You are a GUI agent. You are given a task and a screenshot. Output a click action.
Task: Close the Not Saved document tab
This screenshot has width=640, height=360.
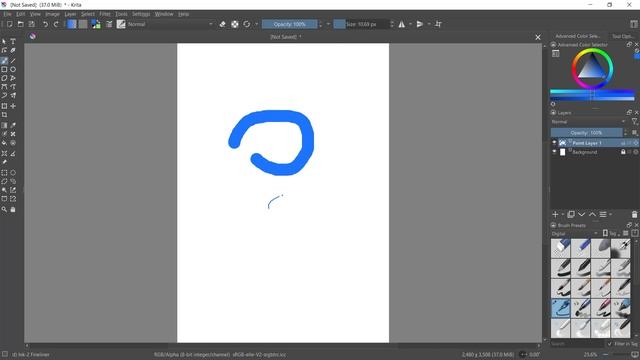[538, 37]
